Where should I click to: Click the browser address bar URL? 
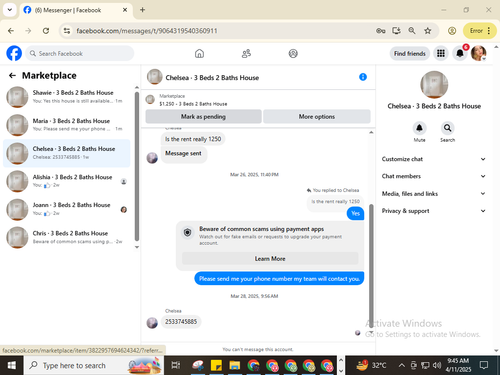tap(147, 31)
